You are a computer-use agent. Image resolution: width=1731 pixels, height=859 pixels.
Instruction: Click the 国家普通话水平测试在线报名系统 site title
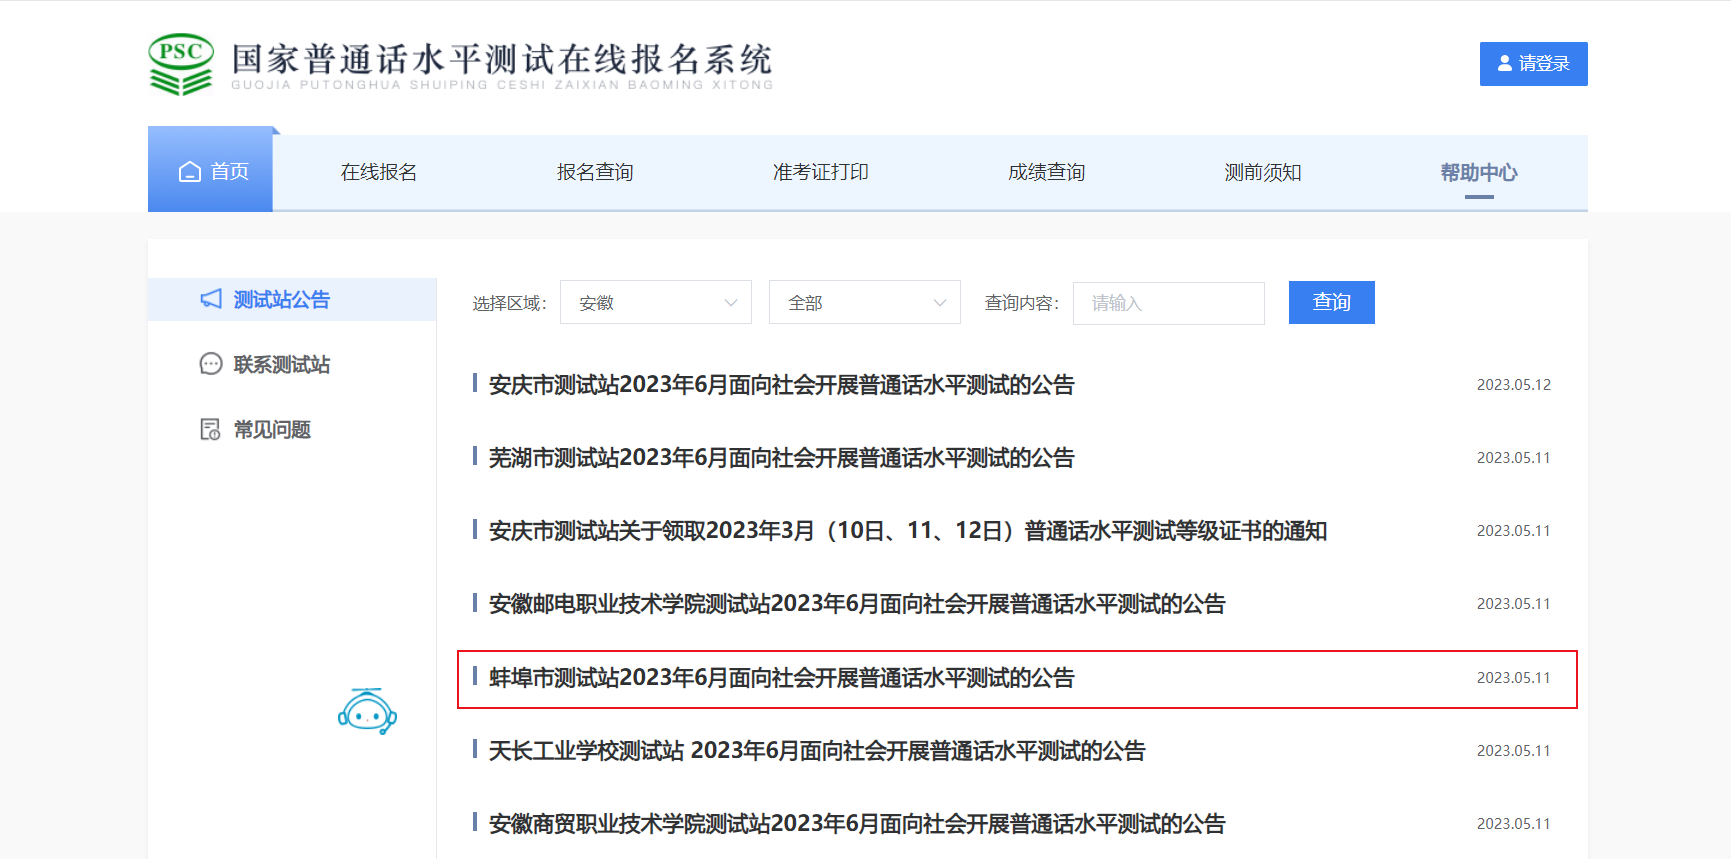point(502,60)
